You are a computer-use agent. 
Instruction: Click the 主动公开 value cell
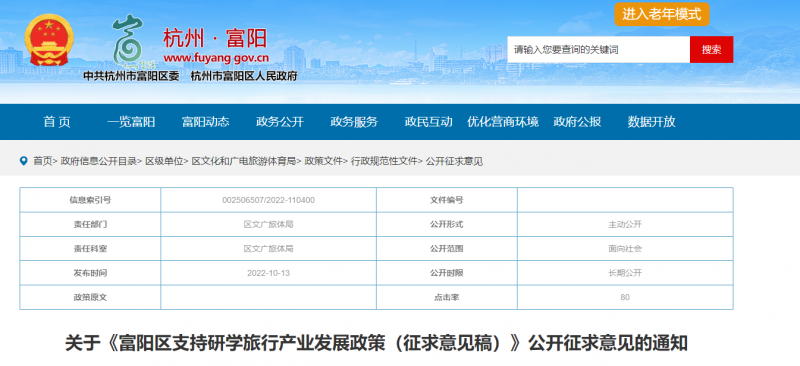tap(625, 224)
